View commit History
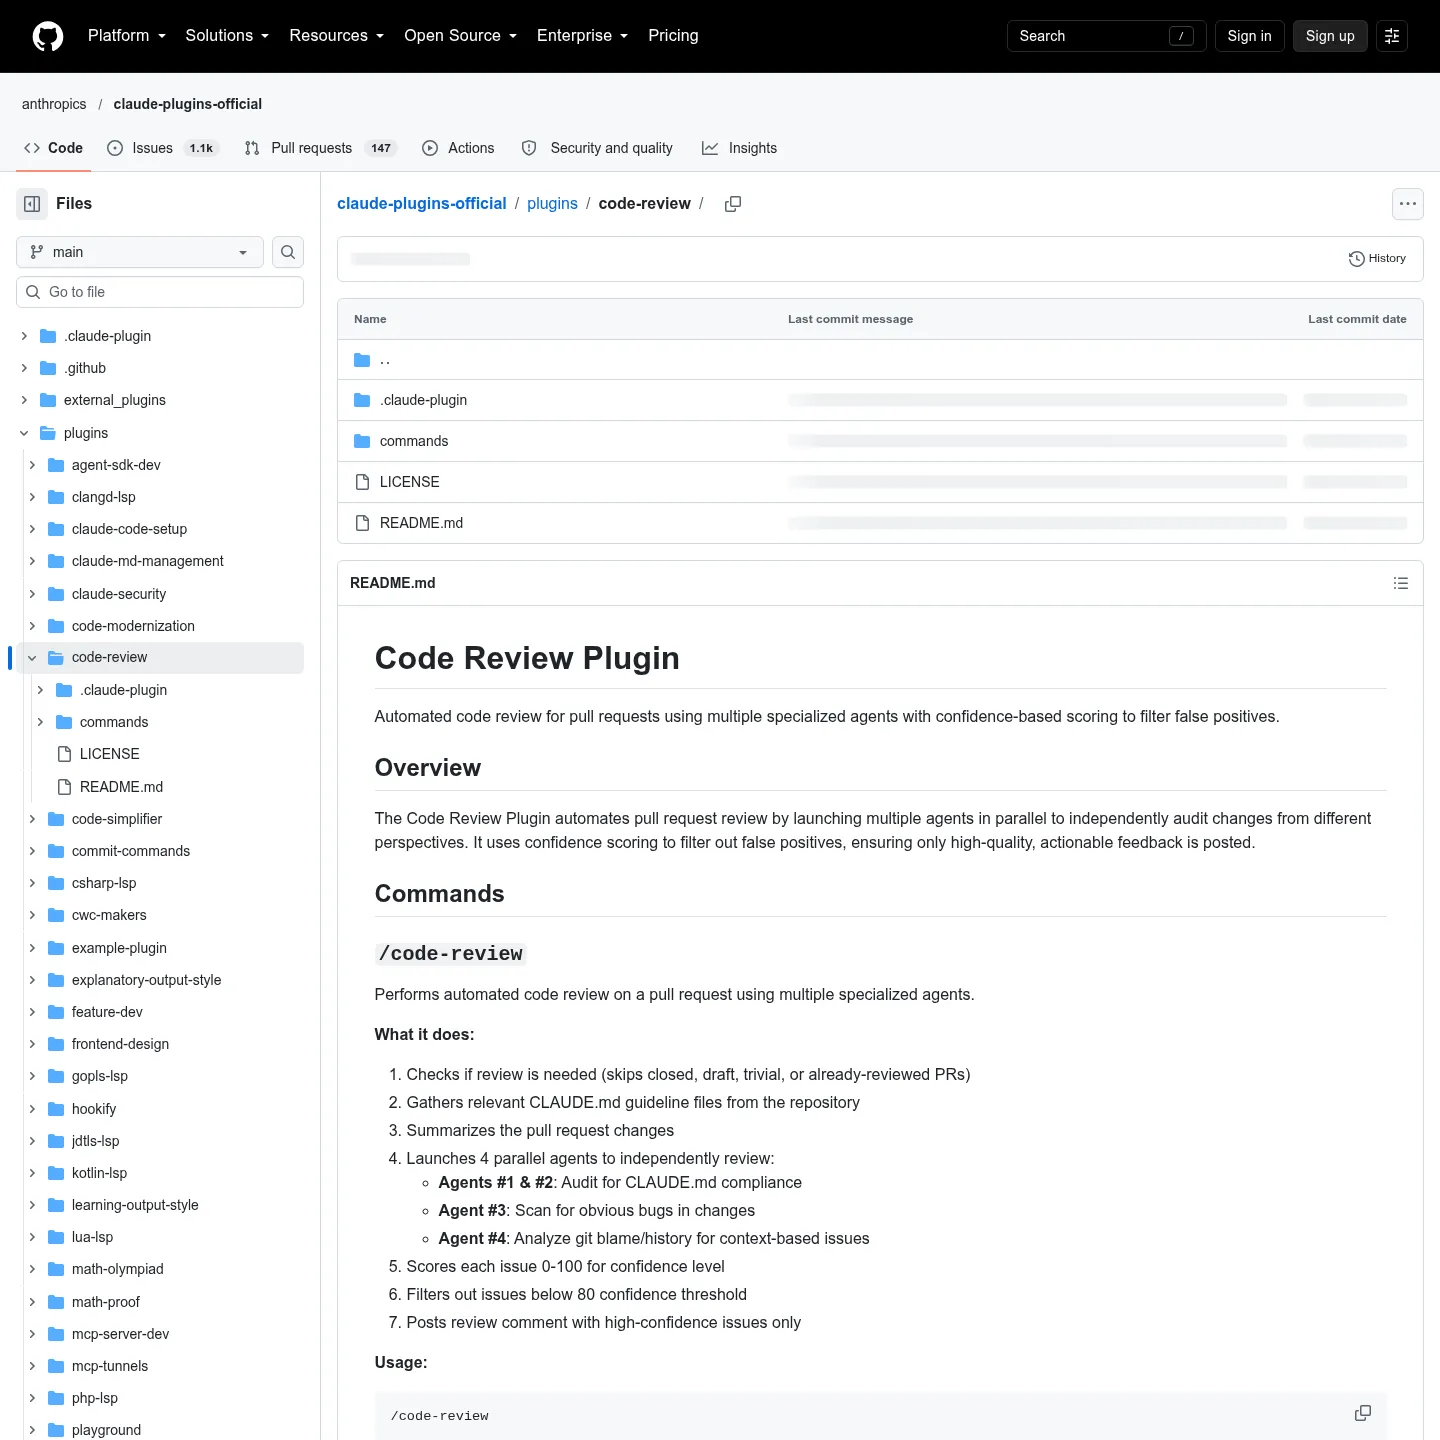This screenshot has height=1440, width=1440. (1377, 258)
